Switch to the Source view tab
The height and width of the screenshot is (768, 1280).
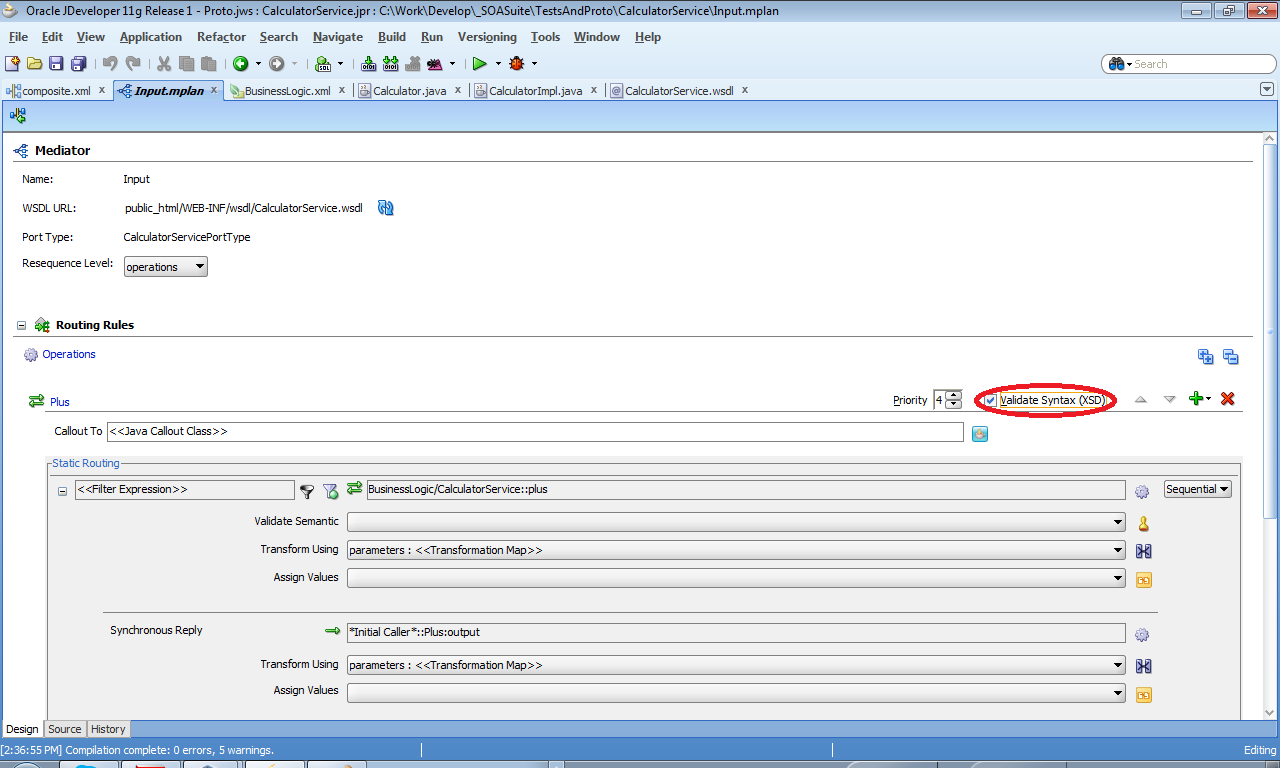click(x=64, y=729)
